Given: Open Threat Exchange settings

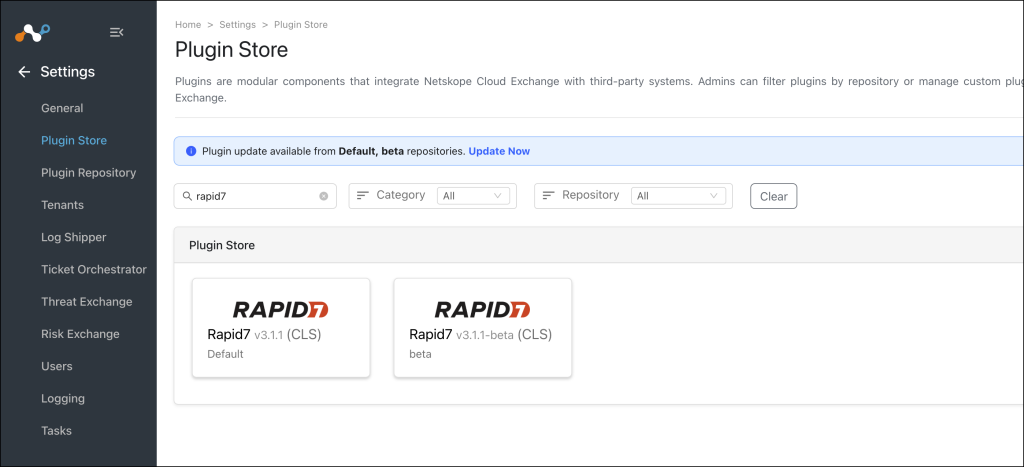Looking at the screenshot, I should pyautogui.click(x=87, y=302).
